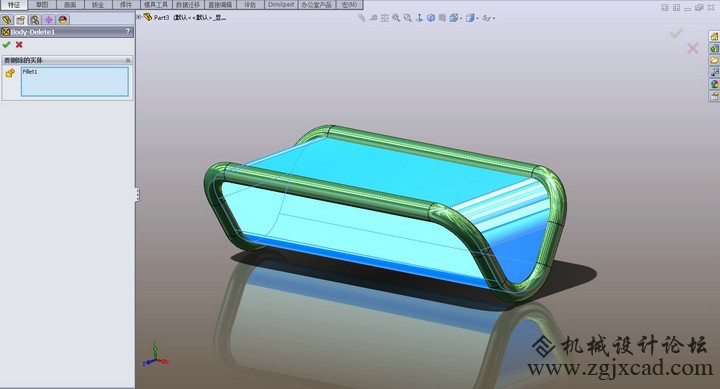Confirm Body-Delete with the green checkmark
The height and width of the screenshot is (389, 720).
[x=6, y=45]
